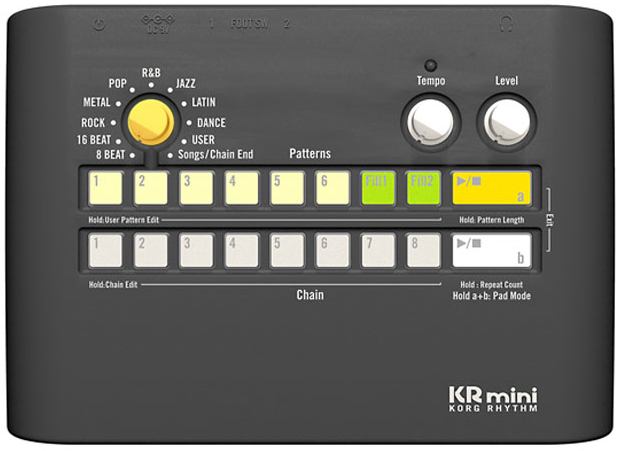Screen dimensions: 623x451
Task: Click the 'Hold:Chain Edit' label
Action: click(113, 285)
